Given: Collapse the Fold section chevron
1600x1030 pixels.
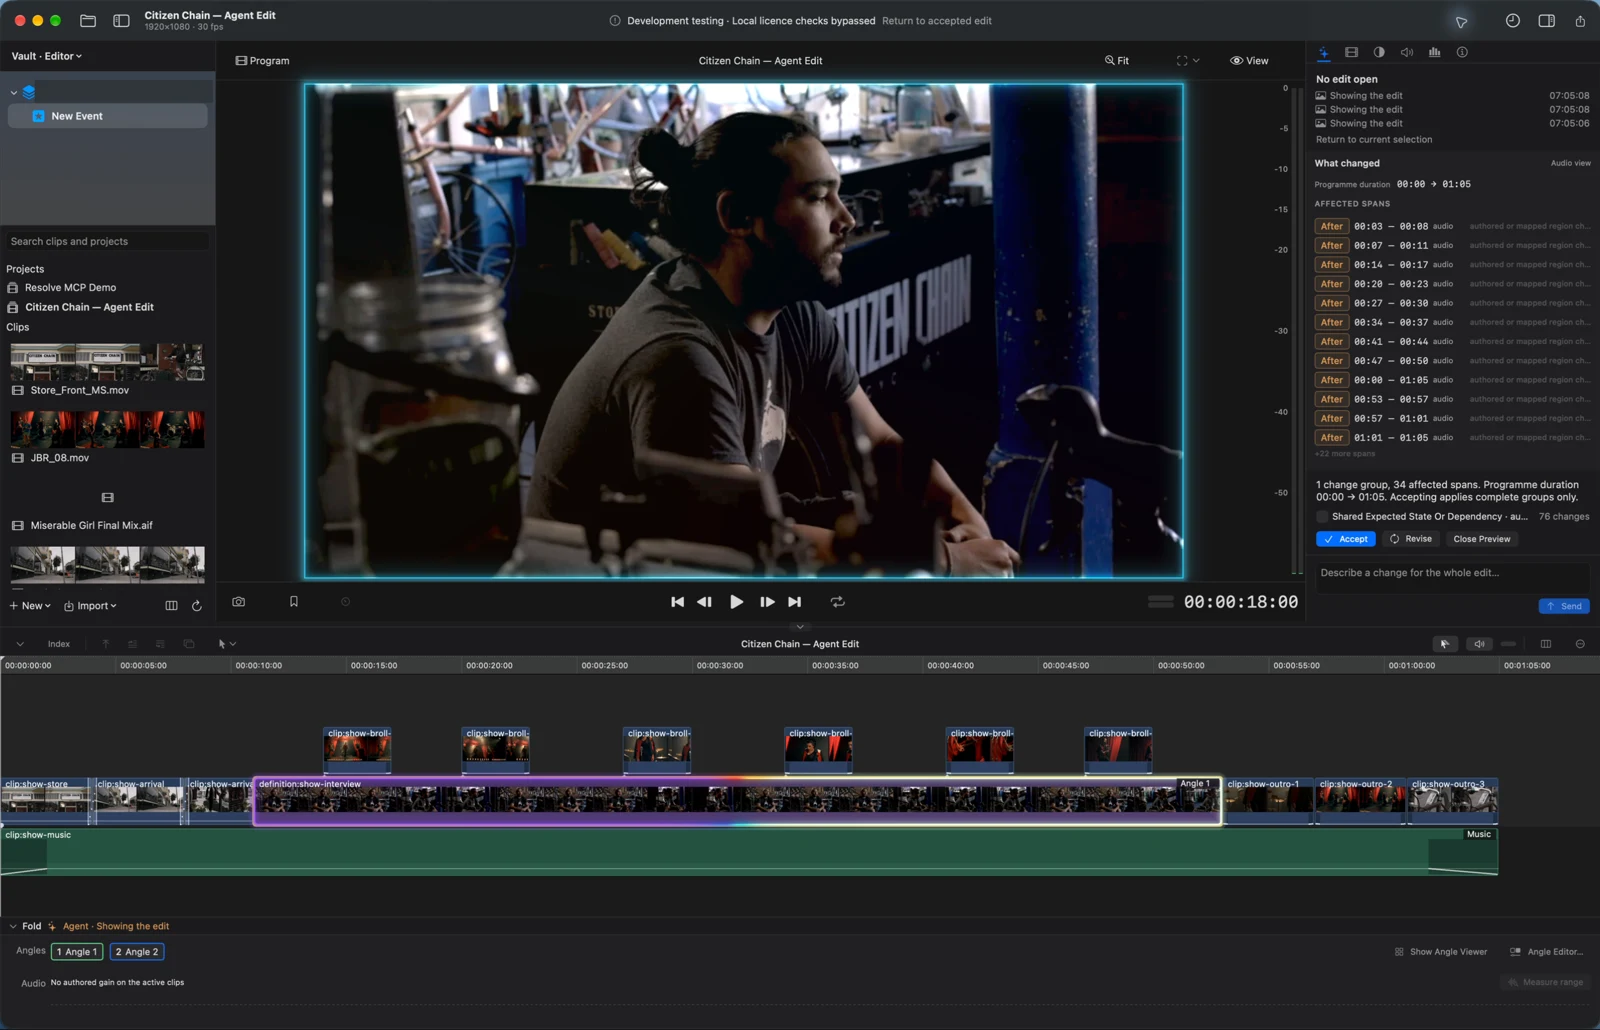Looking at the screenshot, I should [x=13, y=926].
